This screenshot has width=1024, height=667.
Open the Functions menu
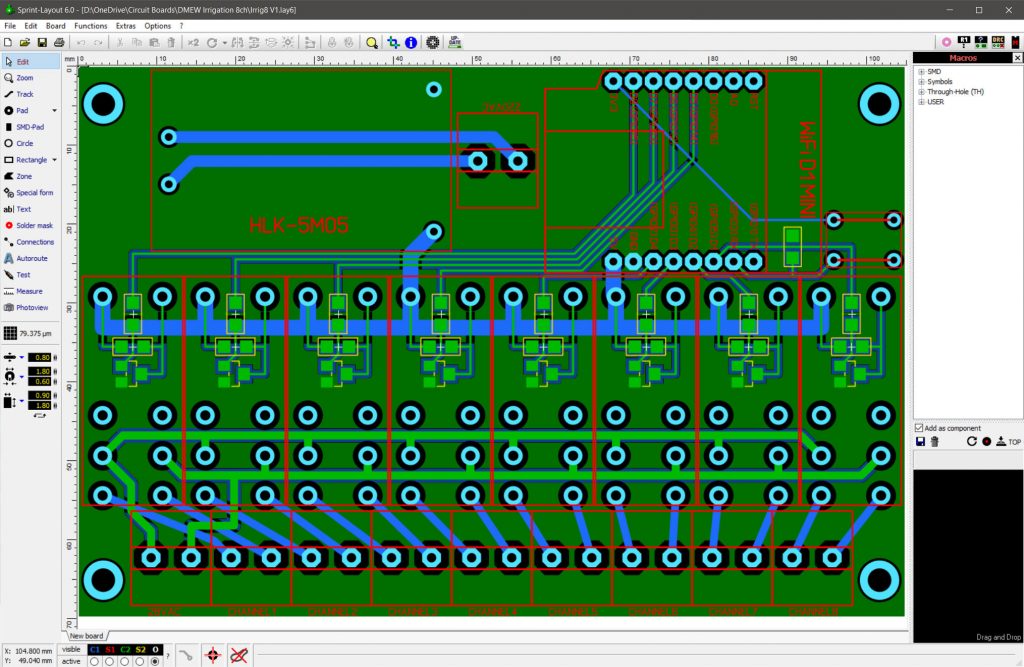[x=90, y=25]
